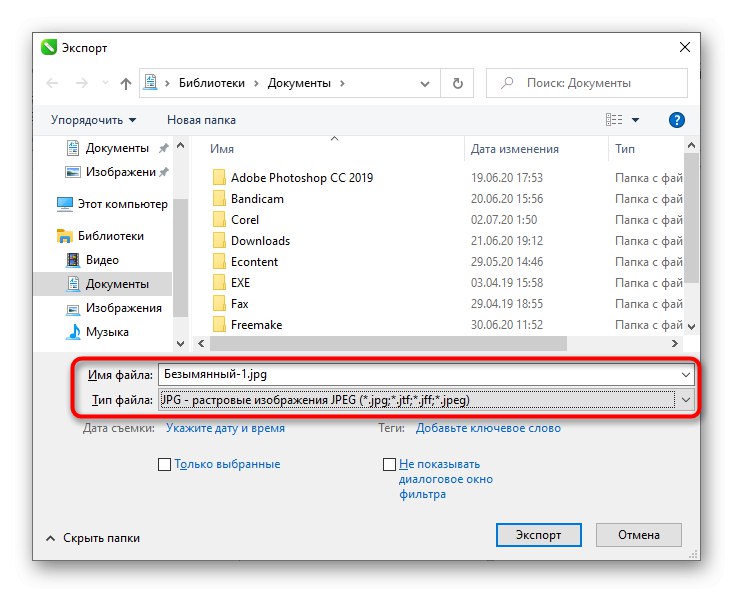Click Укажите дату и время link
Viewport: 733px width, 593px height.
pos(225,428)
